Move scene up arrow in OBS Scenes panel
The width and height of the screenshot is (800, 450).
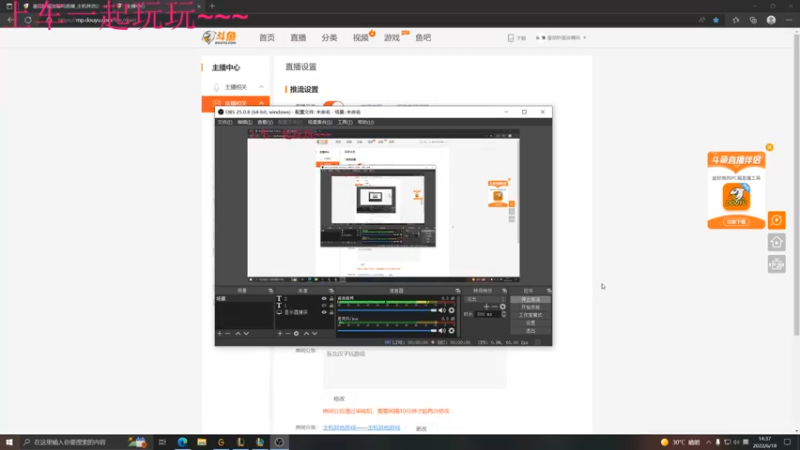(x=238, y=333)
